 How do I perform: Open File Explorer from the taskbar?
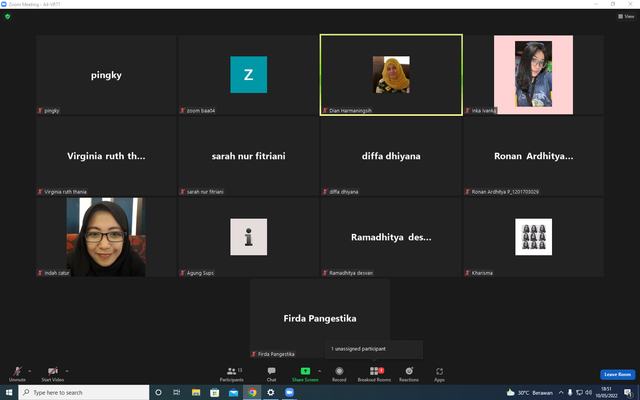[x=196, y=392]
